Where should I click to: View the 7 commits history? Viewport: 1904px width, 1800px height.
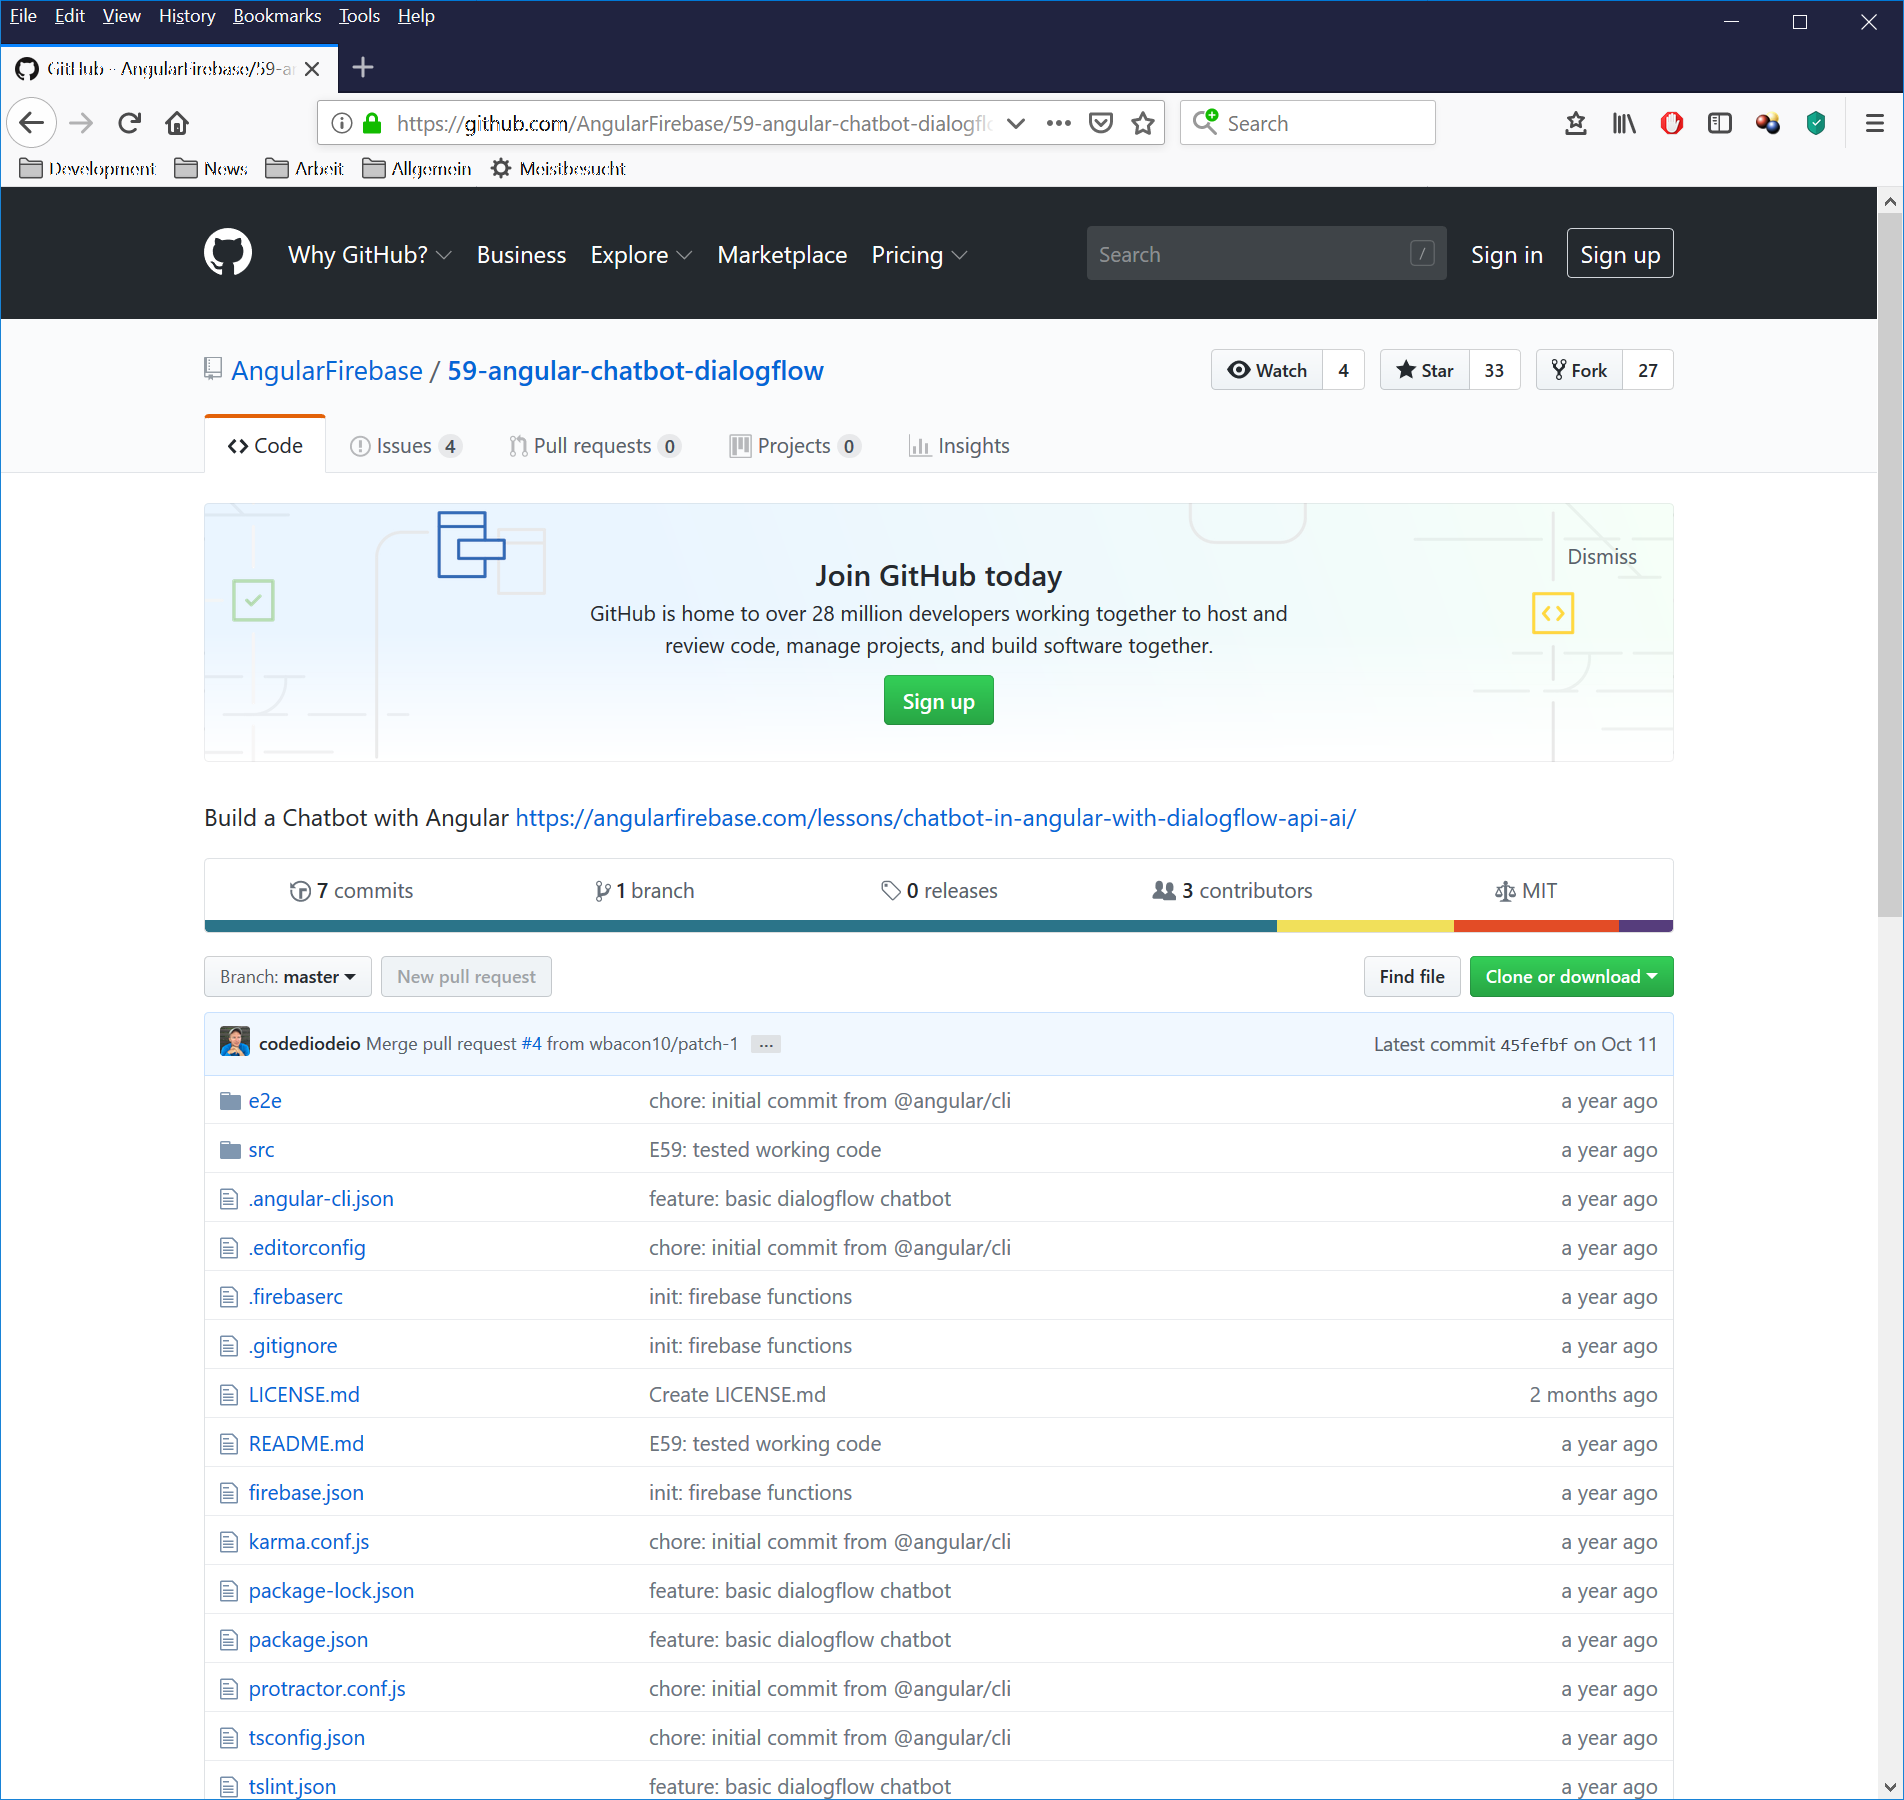351,890
